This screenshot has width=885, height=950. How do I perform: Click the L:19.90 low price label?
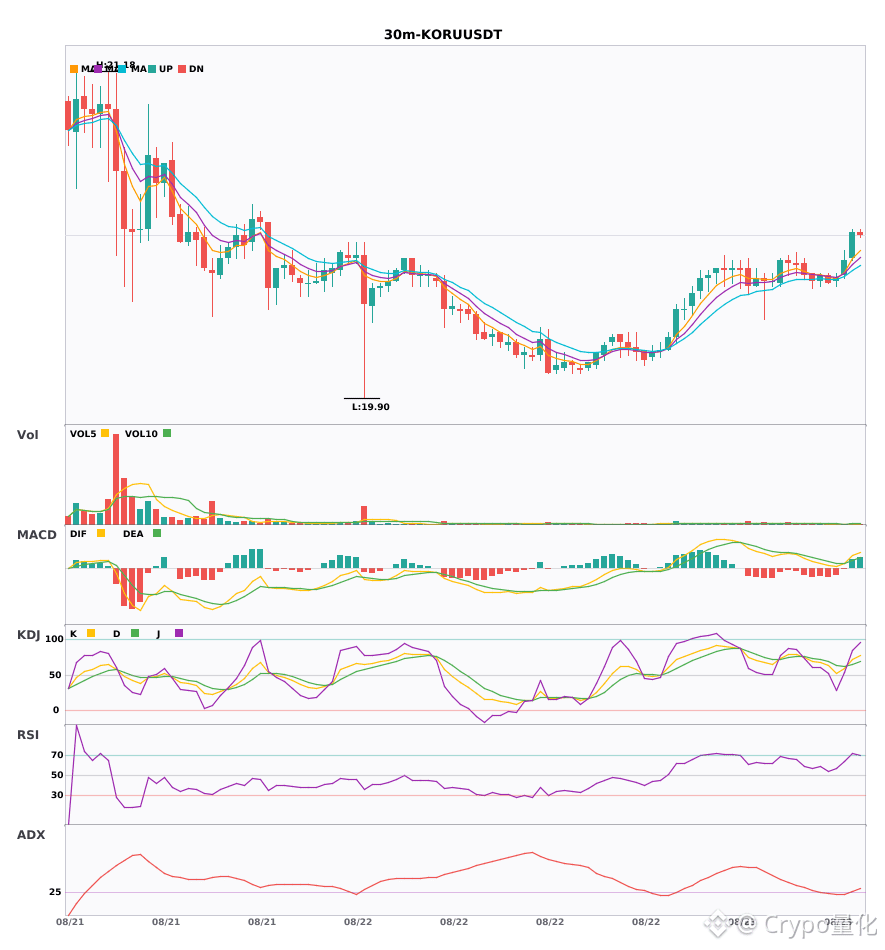371,407
